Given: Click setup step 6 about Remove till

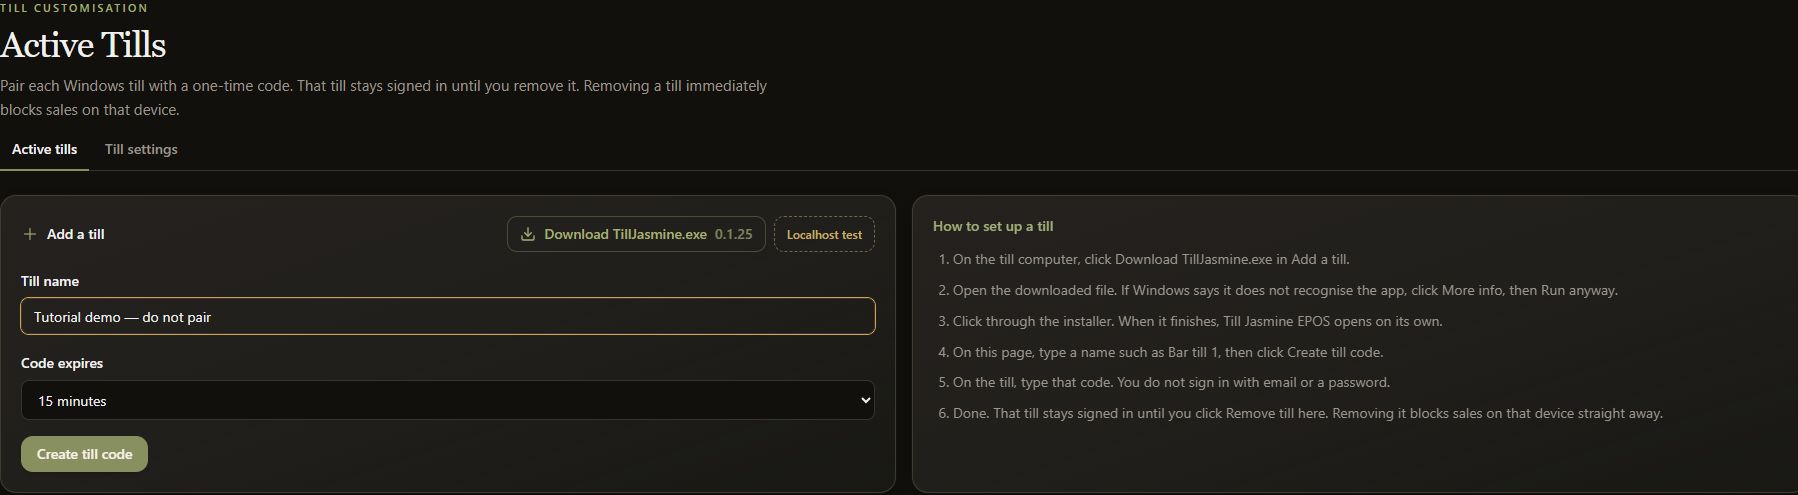Looking at the screenshot, I should (1300, 413).
